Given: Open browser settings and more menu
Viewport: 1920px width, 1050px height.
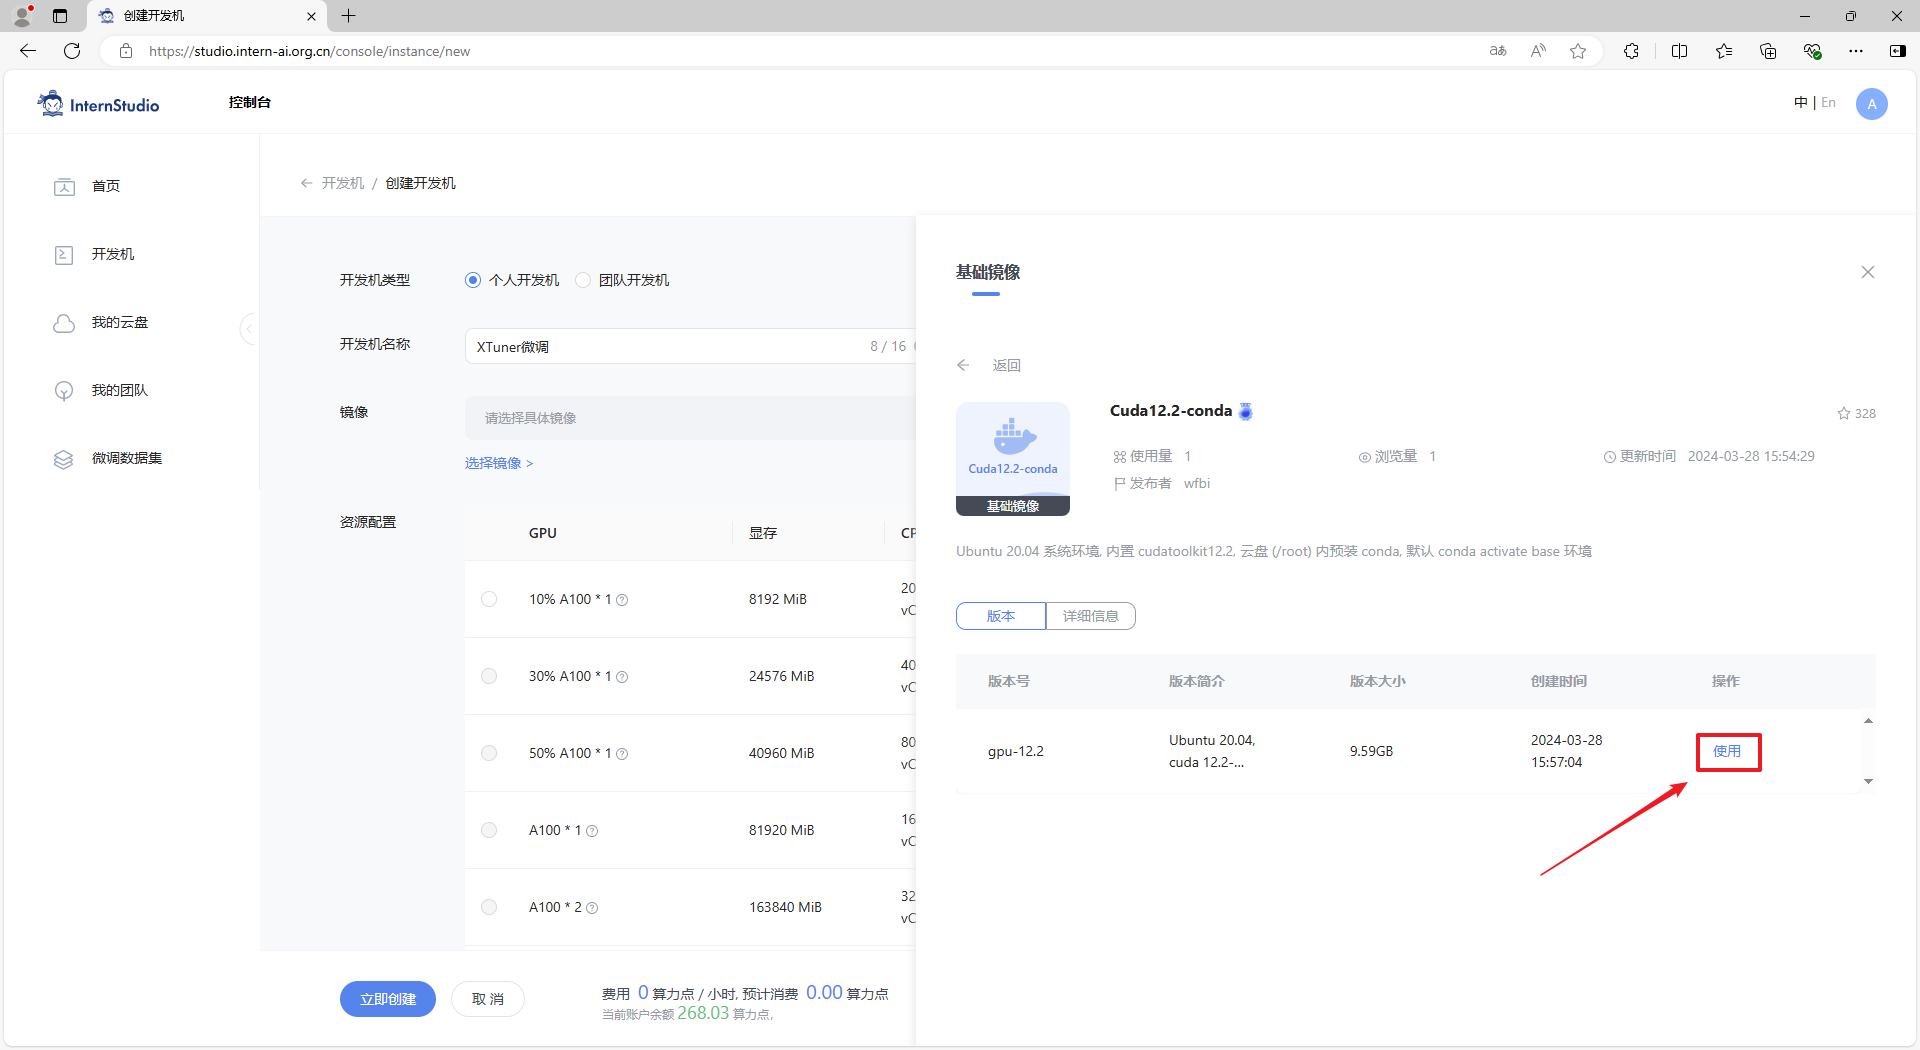Looking at the screenshot, I should (x=1856, y=51).
